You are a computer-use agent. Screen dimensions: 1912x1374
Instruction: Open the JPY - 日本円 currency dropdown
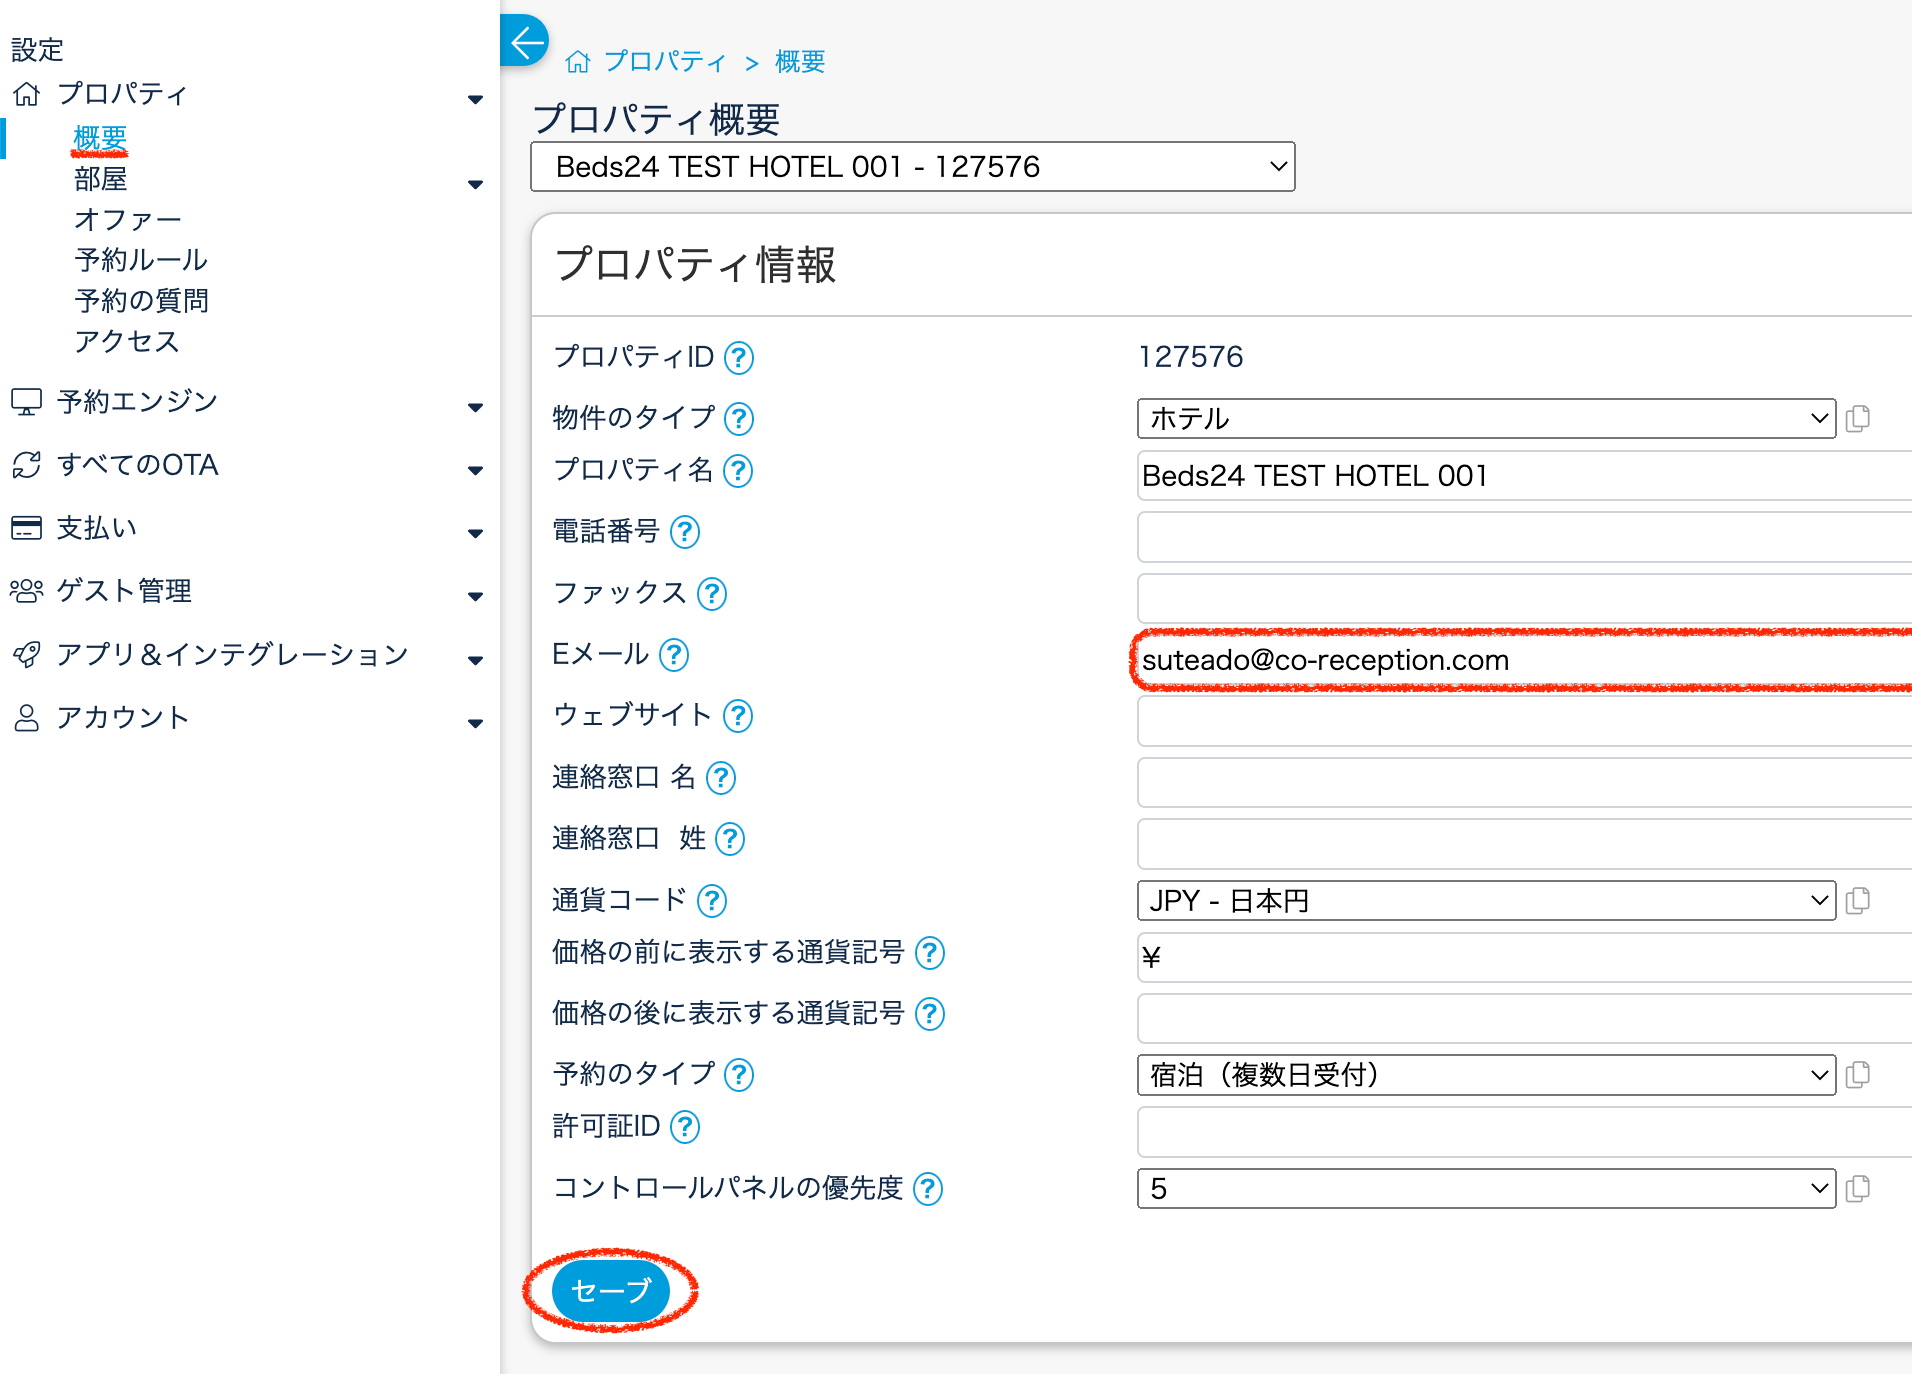click(x=1485, y=901)
